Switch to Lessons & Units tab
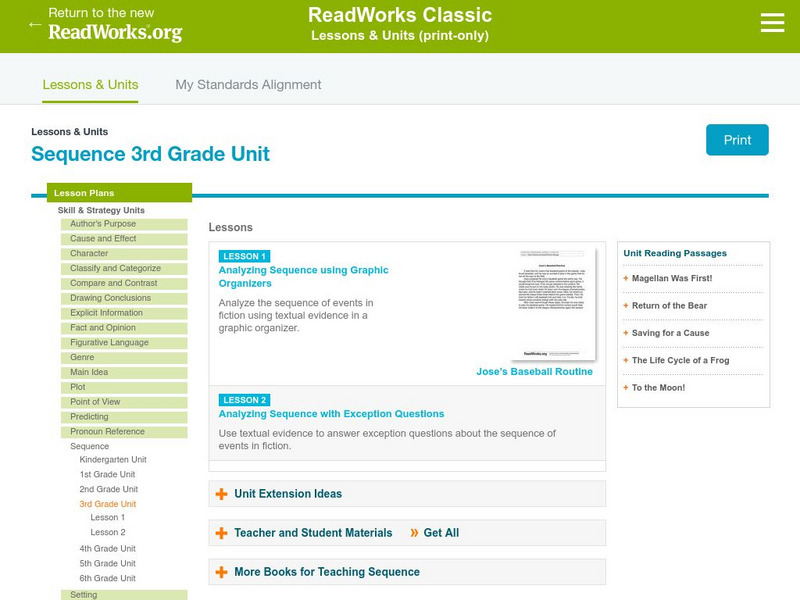 coord(90,85)
